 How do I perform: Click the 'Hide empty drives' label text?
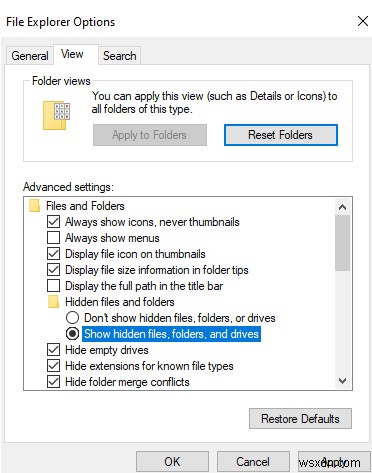[107, 350]
